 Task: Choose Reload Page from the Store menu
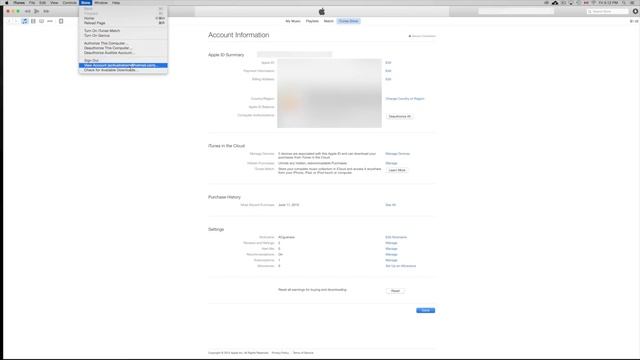[123, 23]
